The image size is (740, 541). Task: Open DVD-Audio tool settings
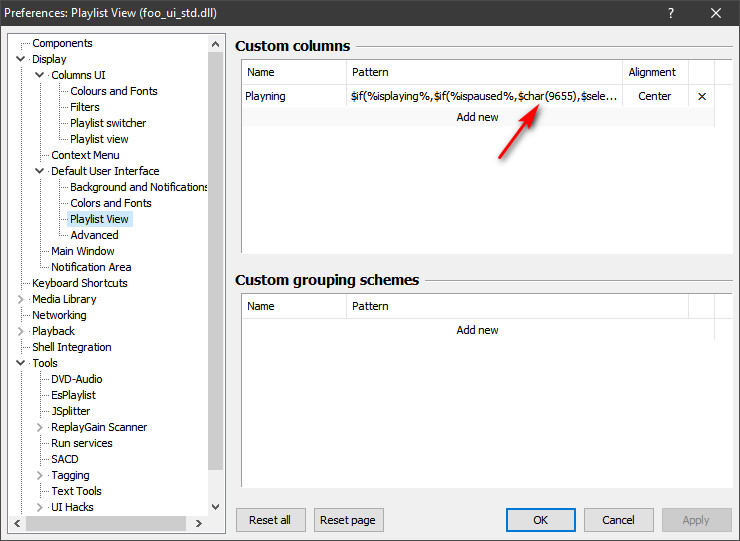pyautogui.click(x=76, y=379)
